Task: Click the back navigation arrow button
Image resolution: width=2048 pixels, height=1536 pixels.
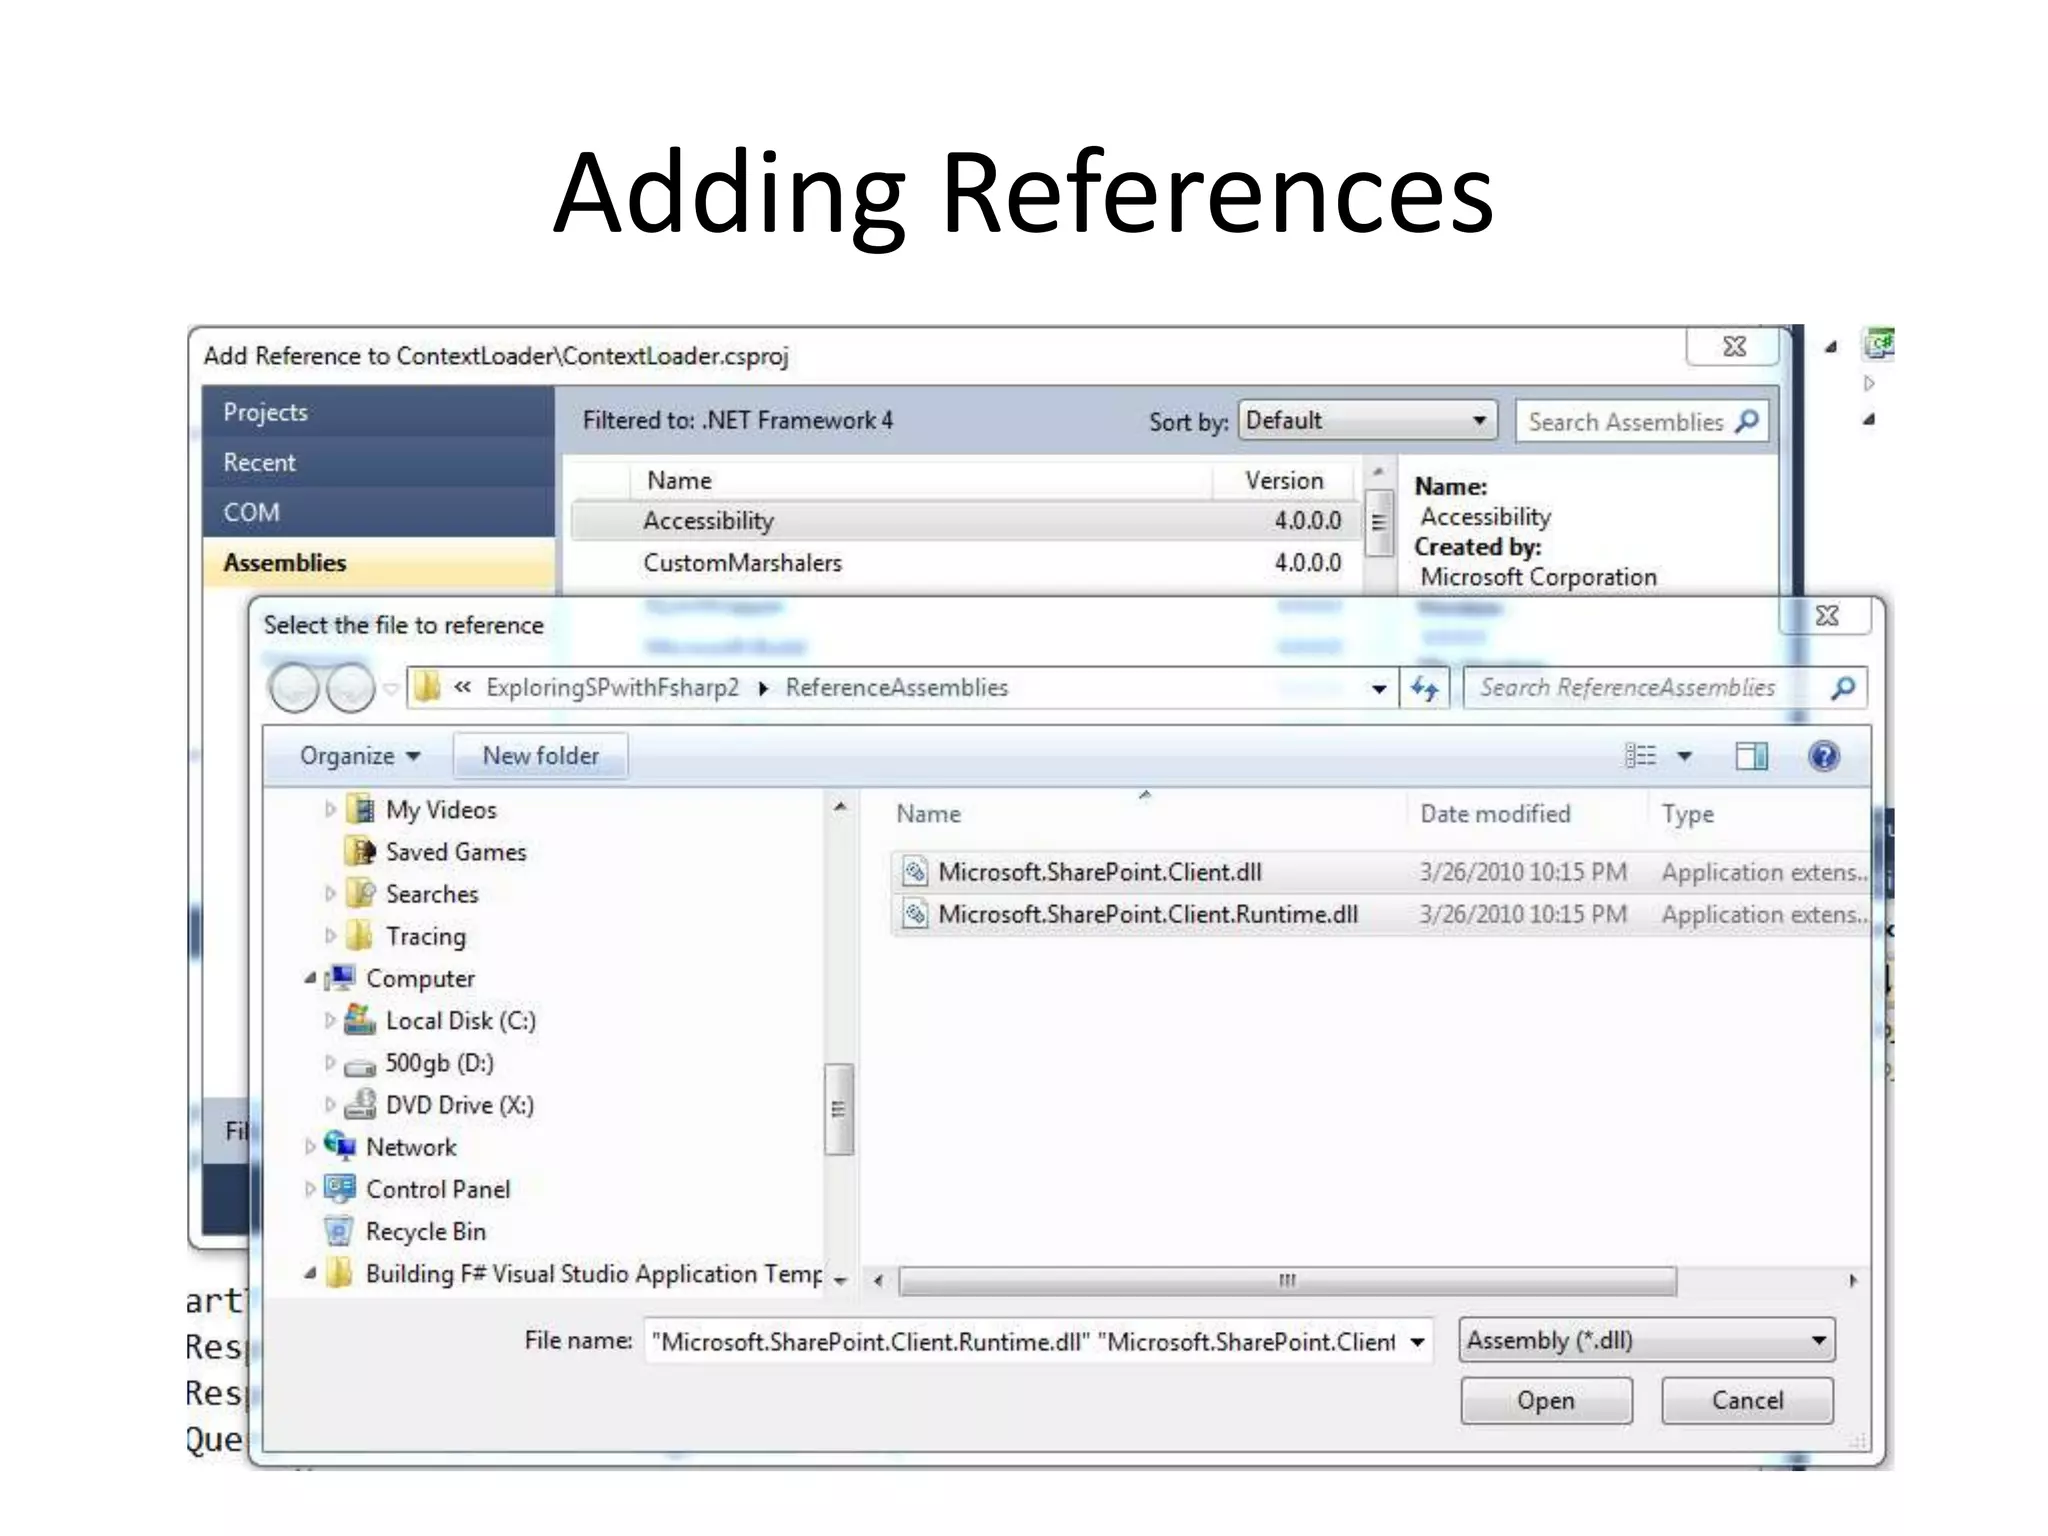Action: pos(294,688)
